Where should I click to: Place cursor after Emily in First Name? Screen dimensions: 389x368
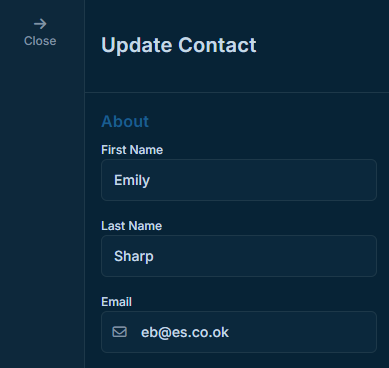151,180
